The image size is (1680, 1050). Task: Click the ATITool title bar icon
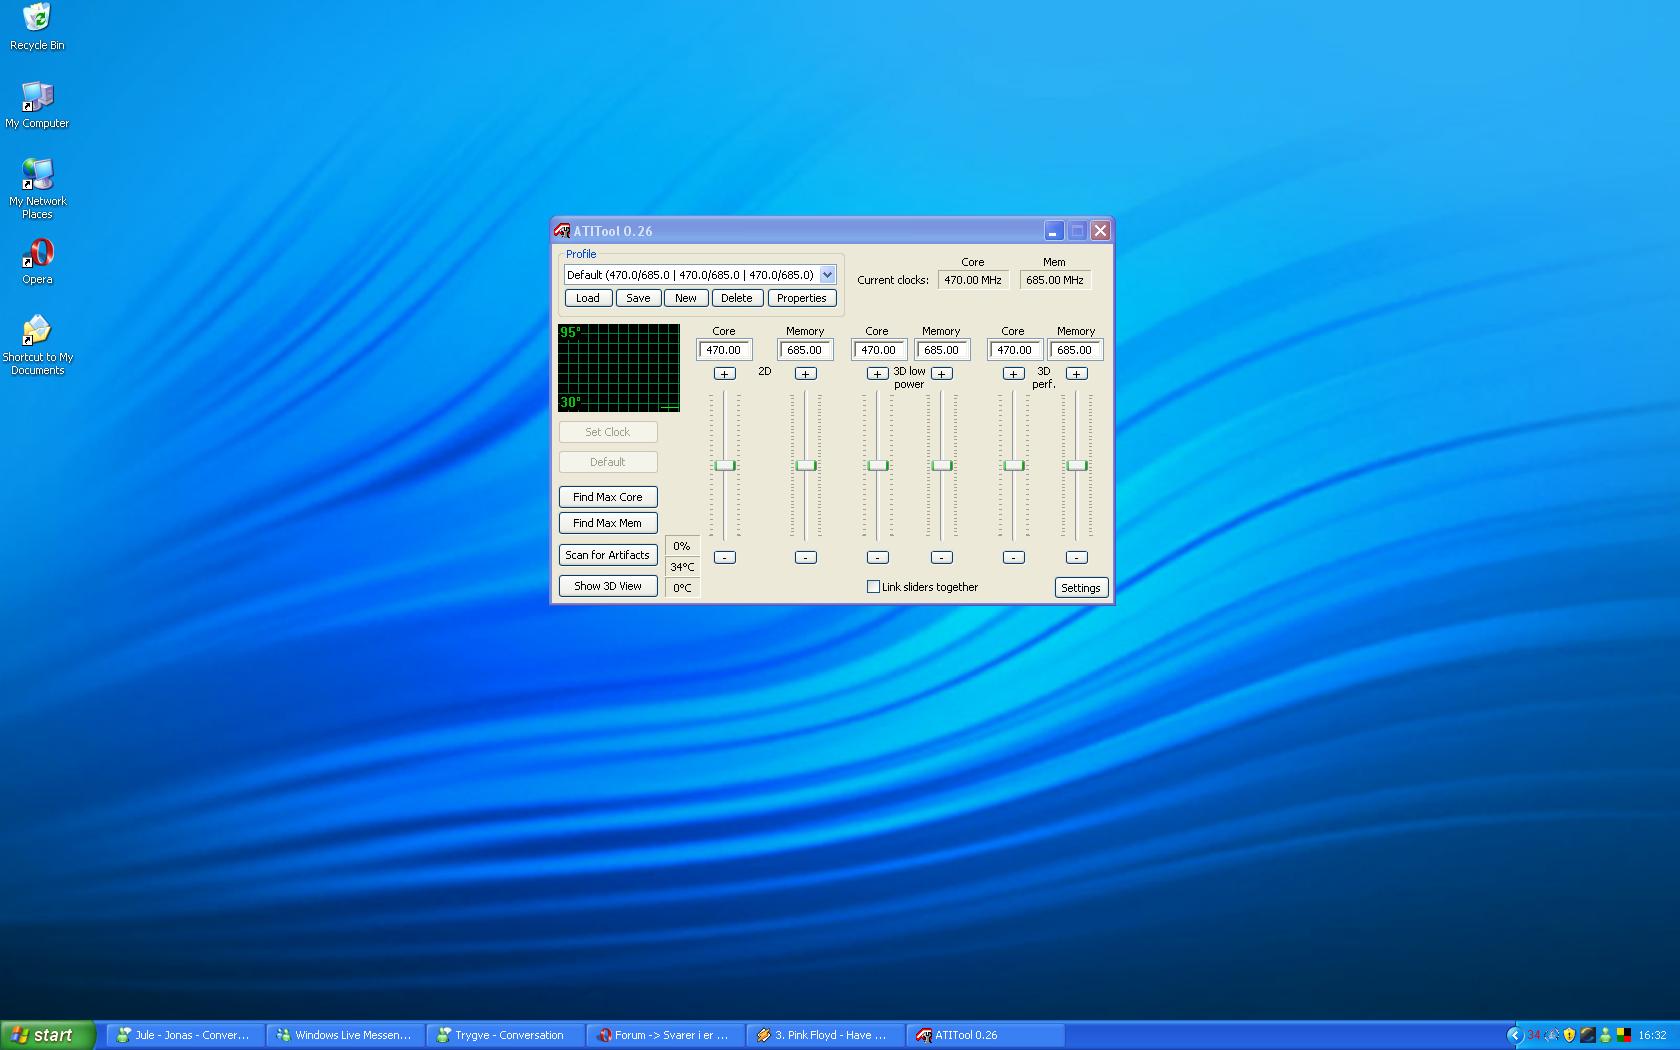tap(562, 231)
